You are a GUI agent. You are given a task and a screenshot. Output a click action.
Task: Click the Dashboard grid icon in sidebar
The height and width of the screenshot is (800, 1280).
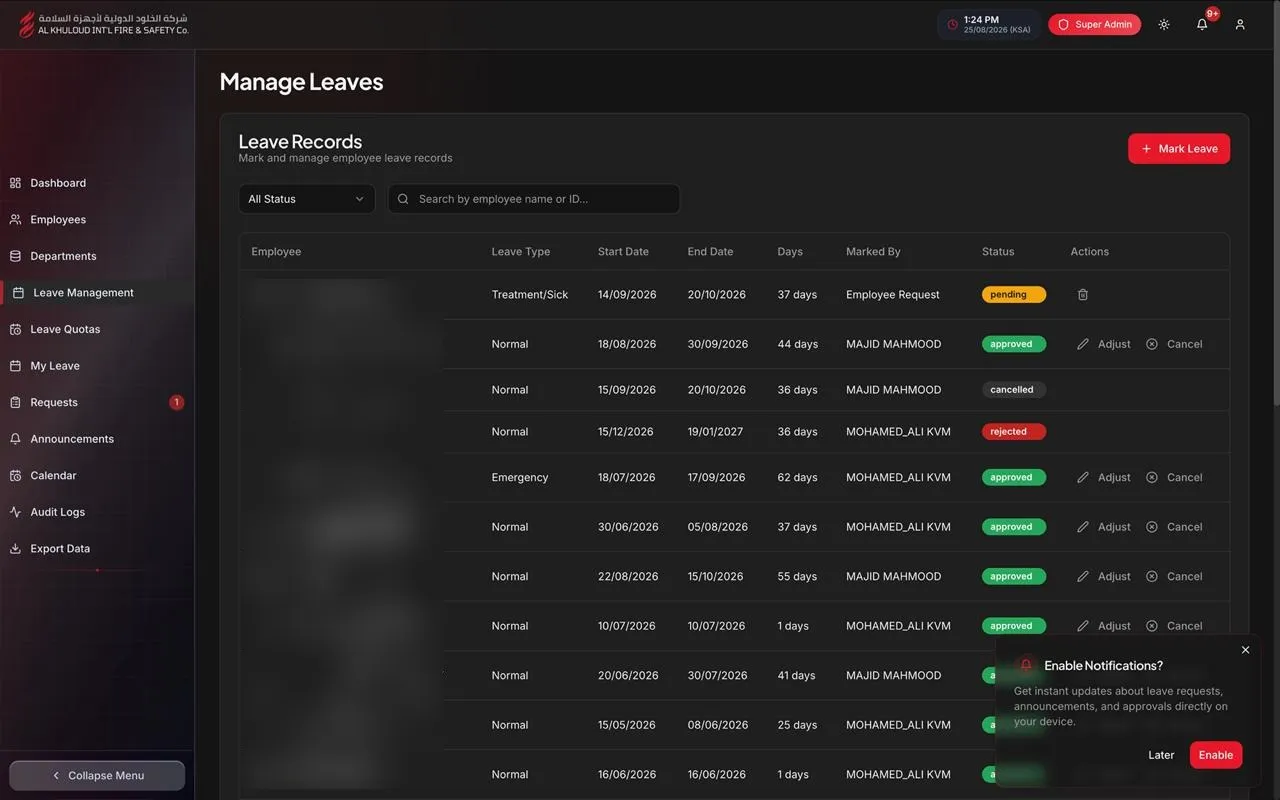click(15, 183)
